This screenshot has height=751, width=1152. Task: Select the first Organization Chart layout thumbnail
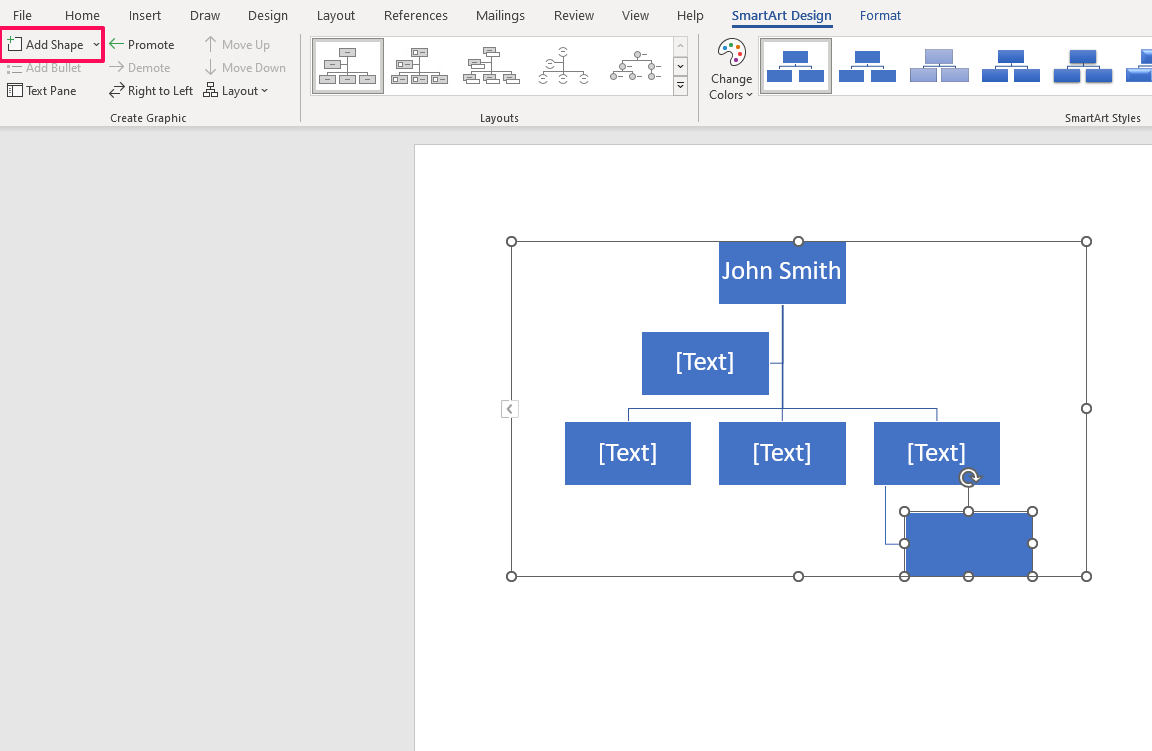(x=347, y=67)
